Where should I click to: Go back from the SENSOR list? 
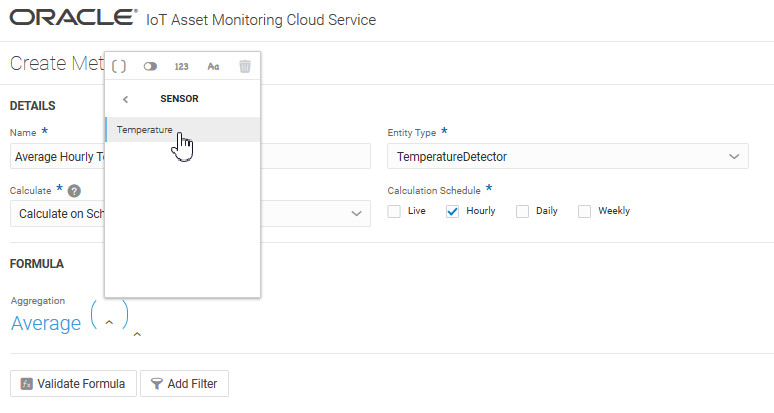[x=125, y=99]
